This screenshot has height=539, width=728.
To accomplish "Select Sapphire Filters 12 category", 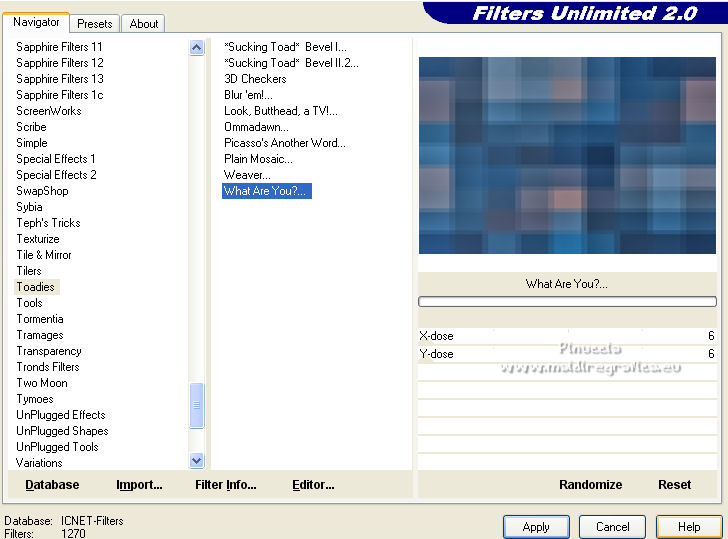I will (59, 63).
